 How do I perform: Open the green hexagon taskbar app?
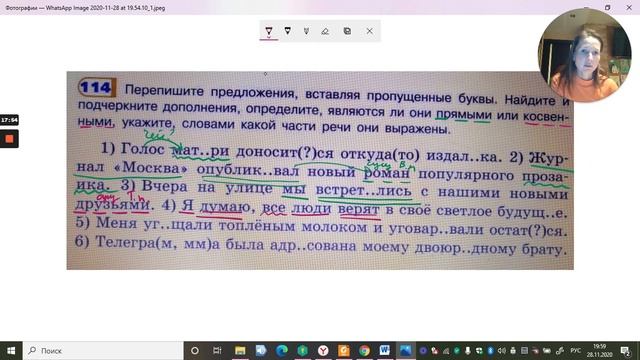click(302, 351)
